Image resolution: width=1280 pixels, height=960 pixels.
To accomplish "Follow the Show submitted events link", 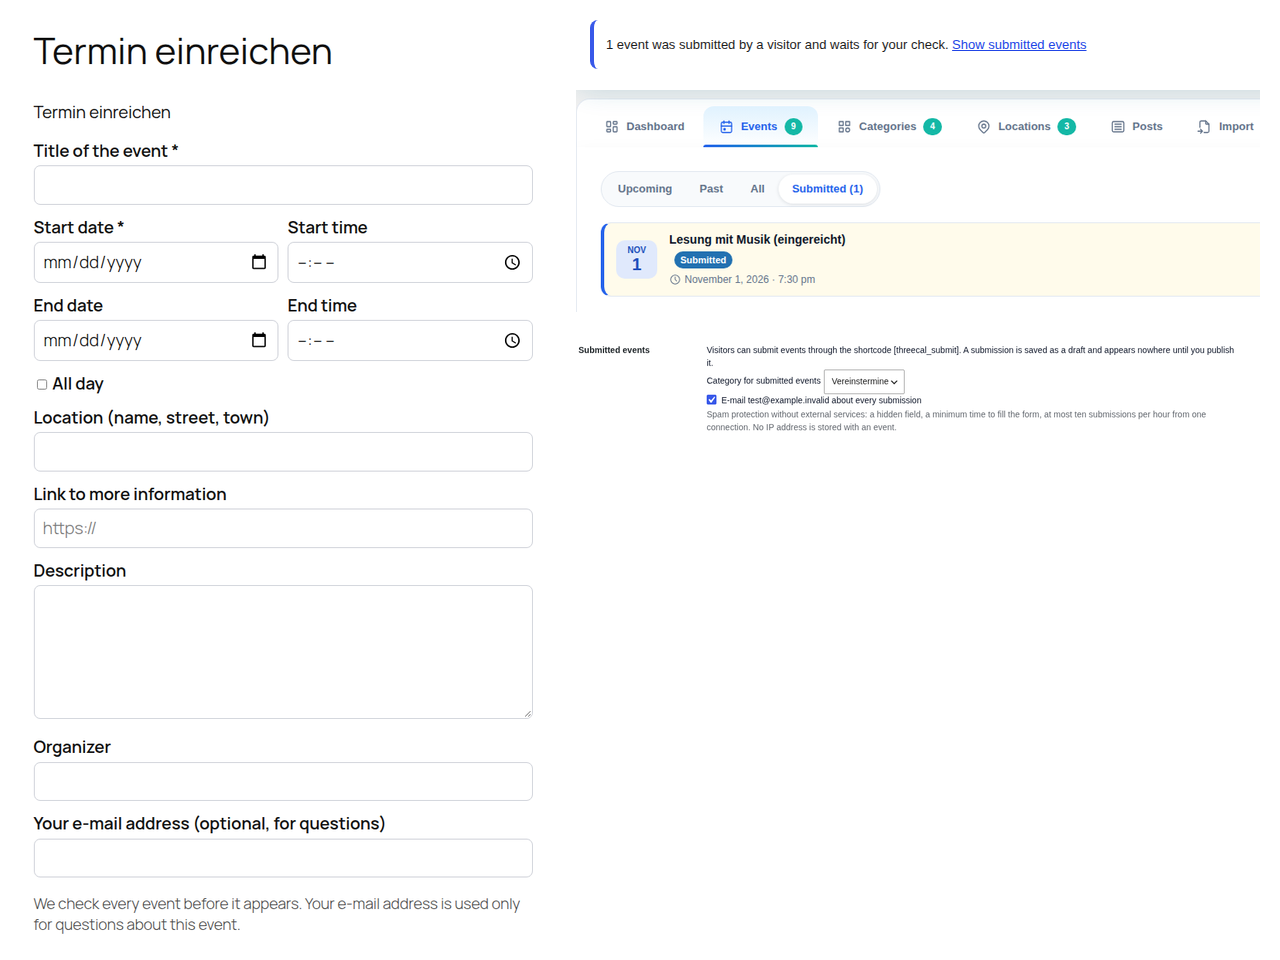I will click(1019, 45).
